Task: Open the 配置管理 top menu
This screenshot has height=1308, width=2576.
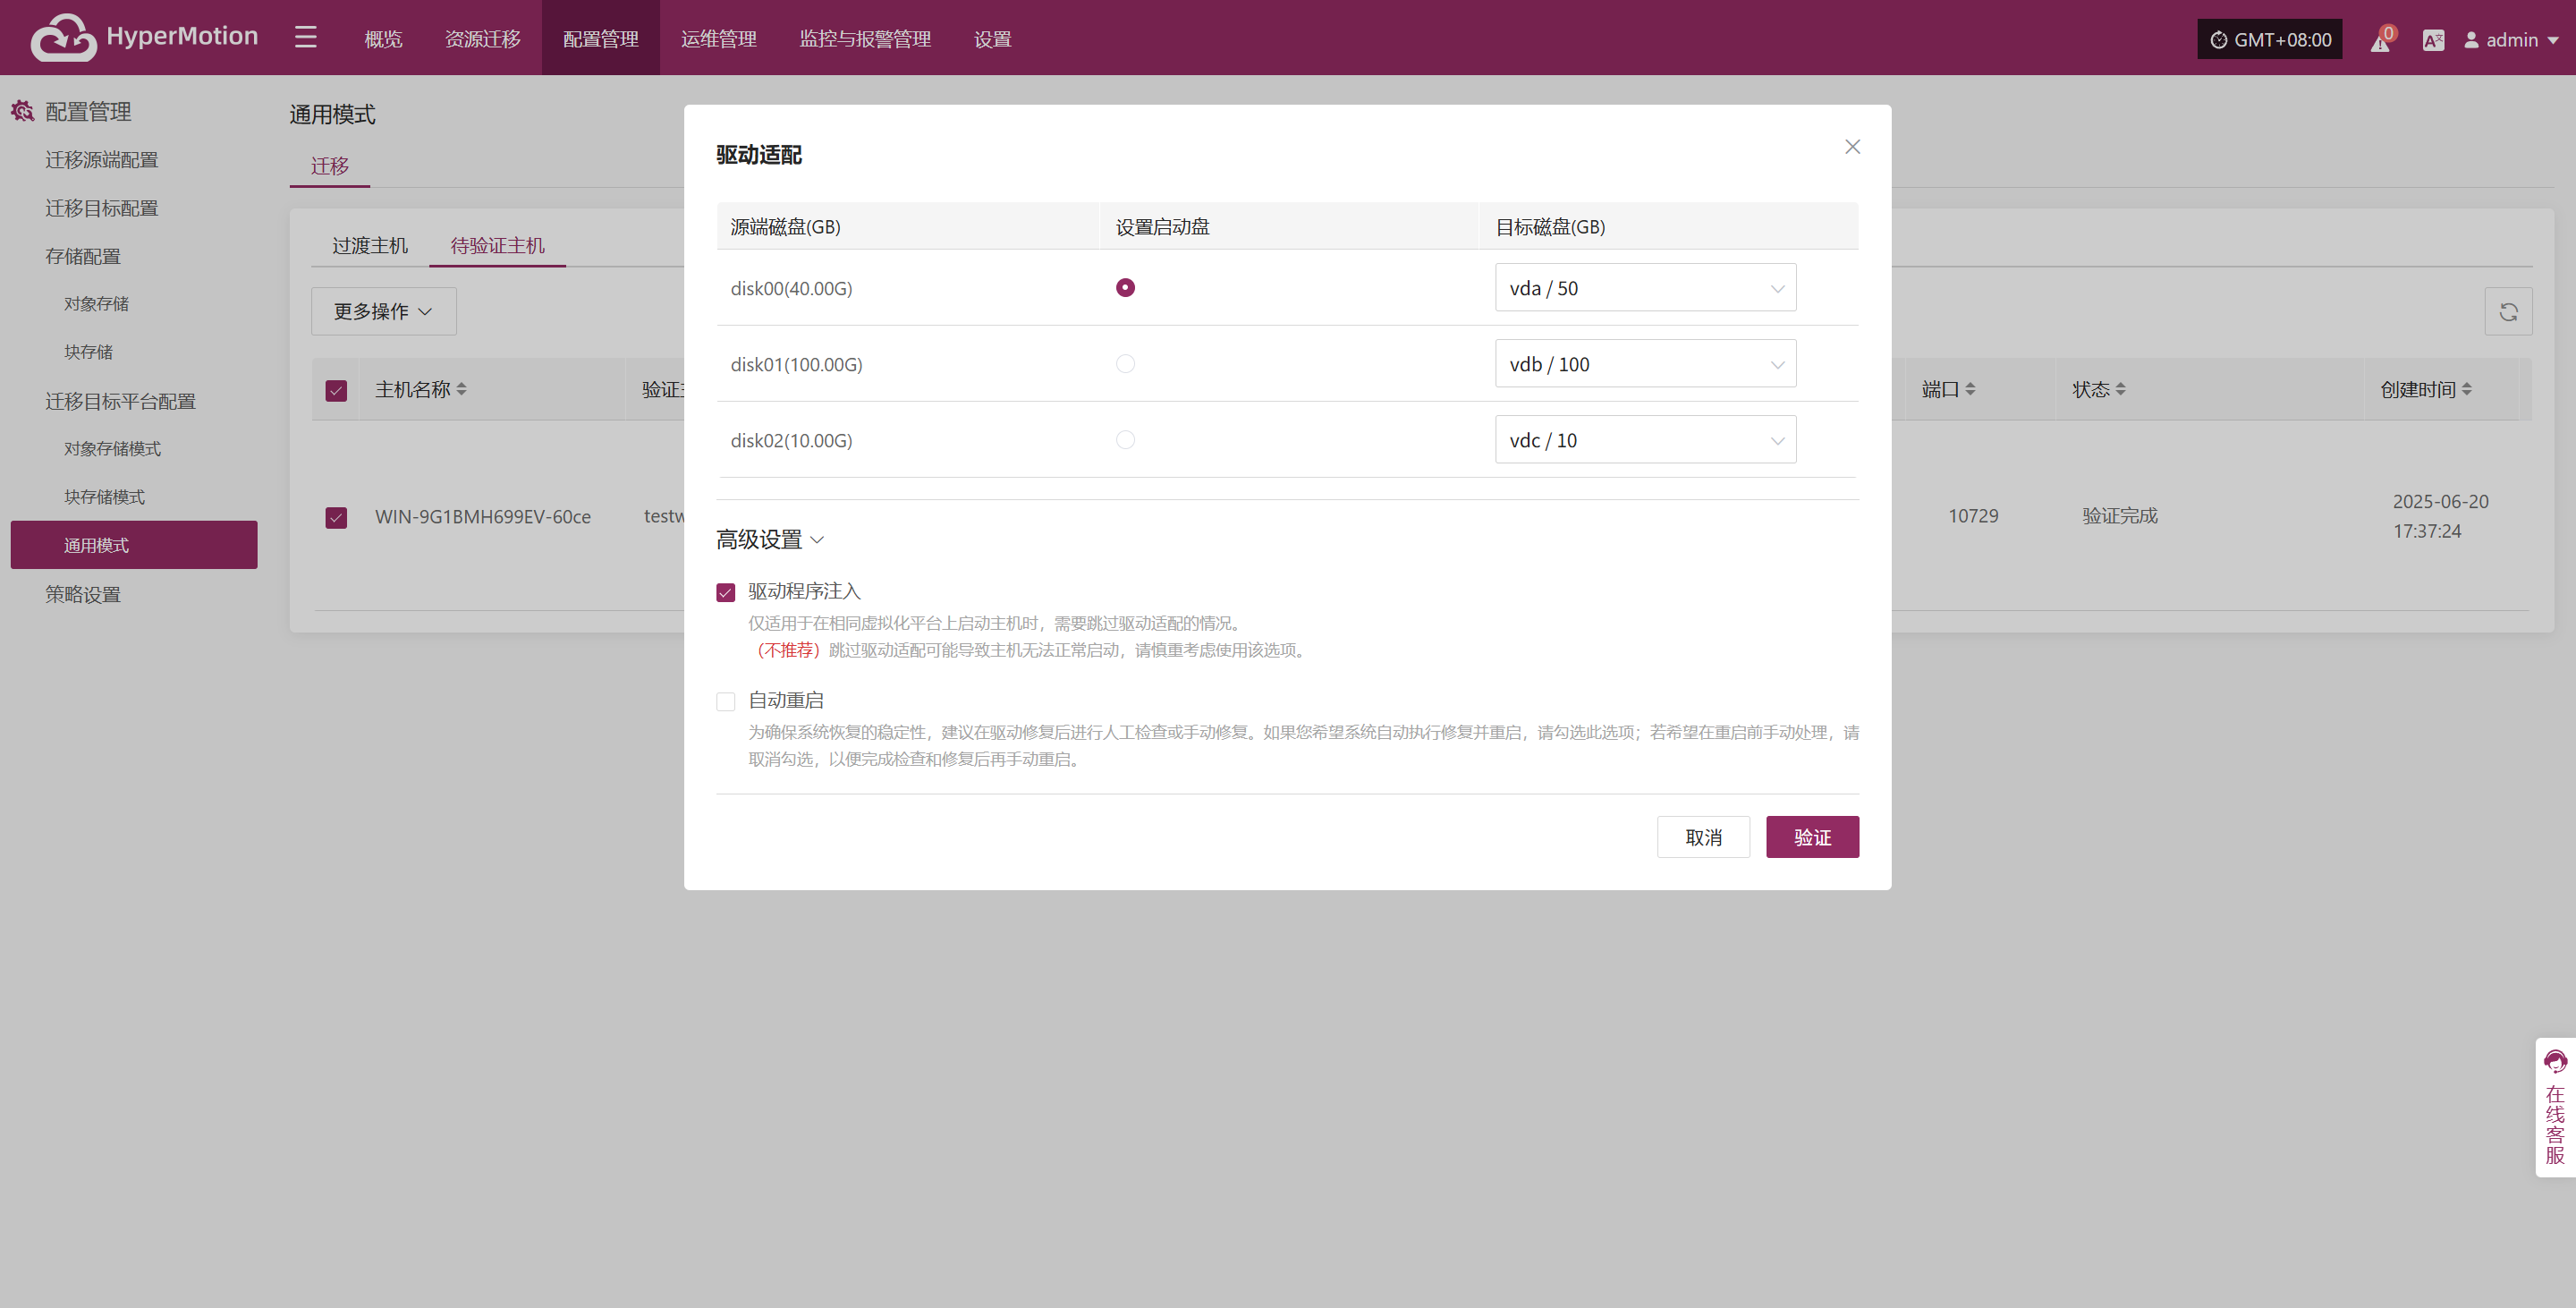Action: point(600,39)
